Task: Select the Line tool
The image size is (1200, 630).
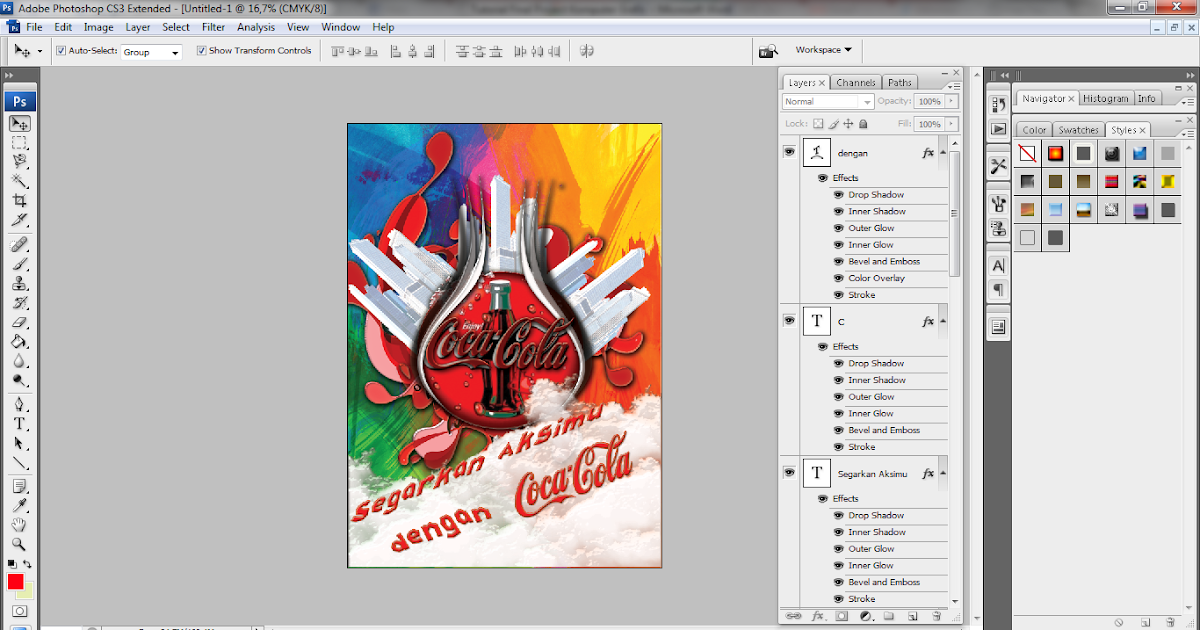Action: [20, 462]
